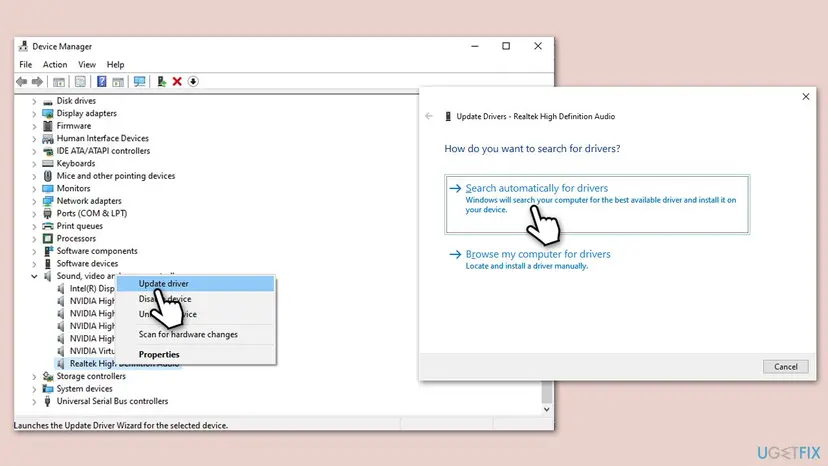Click the red X Uninstall device icon

177,81
